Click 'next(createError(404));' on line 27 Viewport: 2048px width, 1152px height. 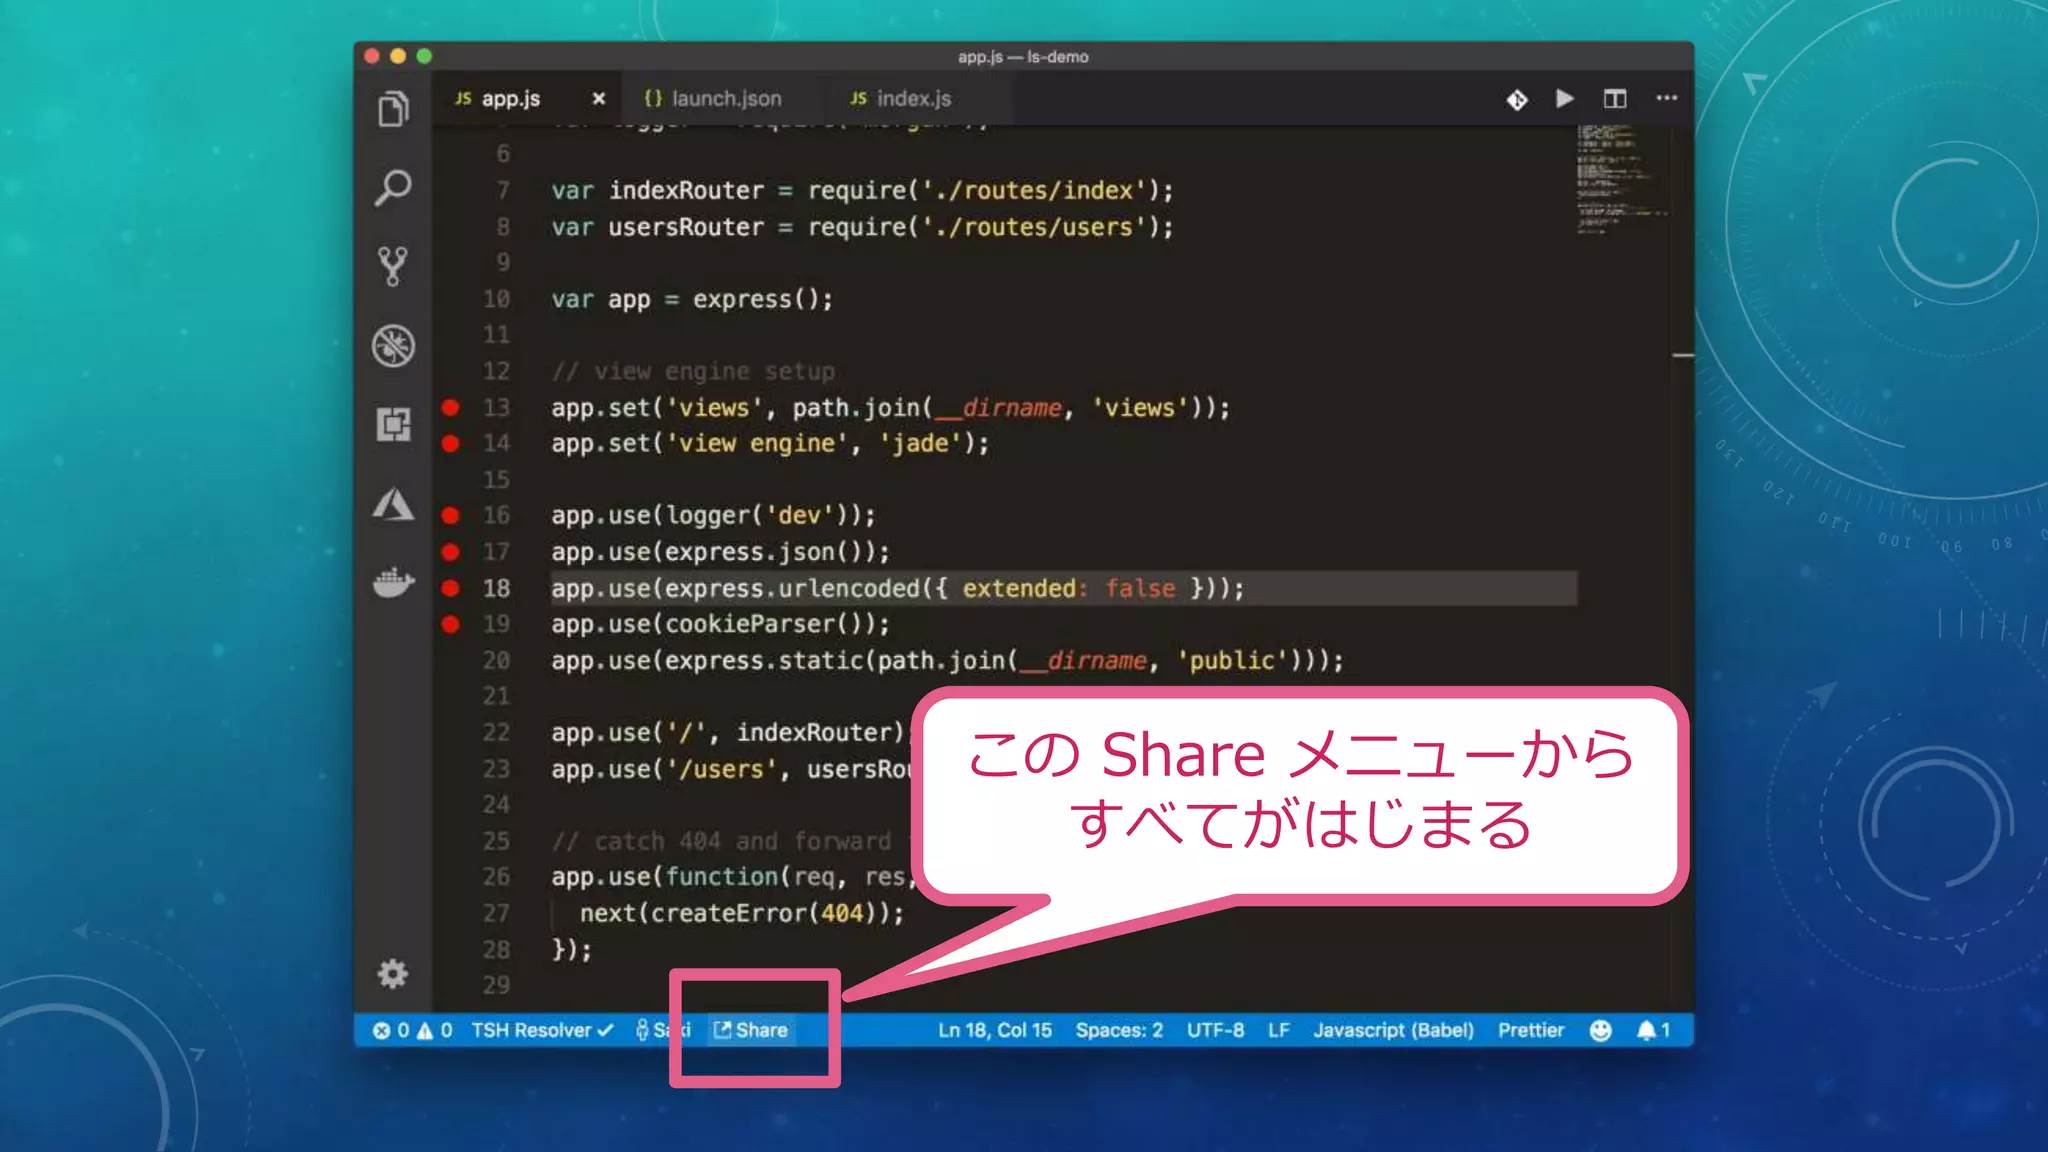point(742,913)
